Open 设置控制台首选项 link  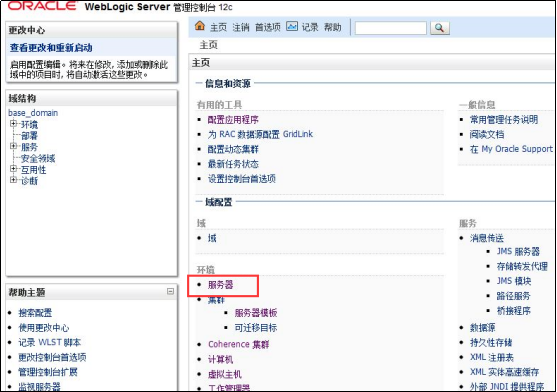pyautogui.click(x=242, y=179)
